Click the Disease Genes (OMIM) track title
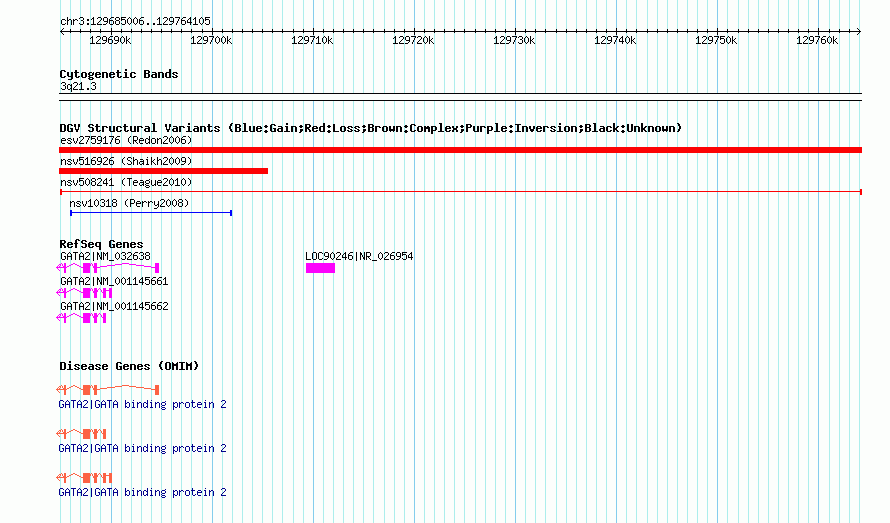This screenshot has width=890, height=523. tap(129, 366)
